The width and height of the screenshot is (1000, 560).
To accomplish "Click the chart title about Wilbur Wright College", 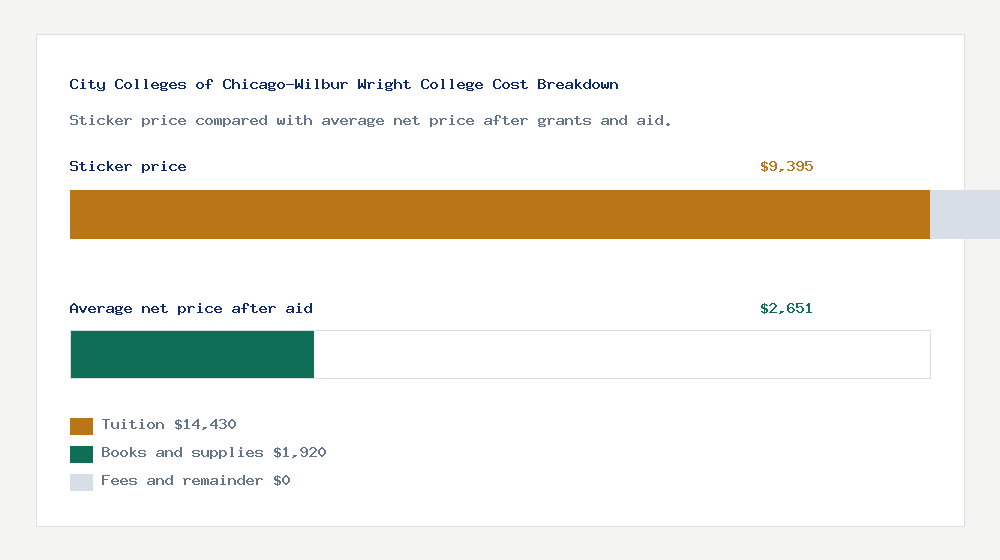I will tap(344, 84).
